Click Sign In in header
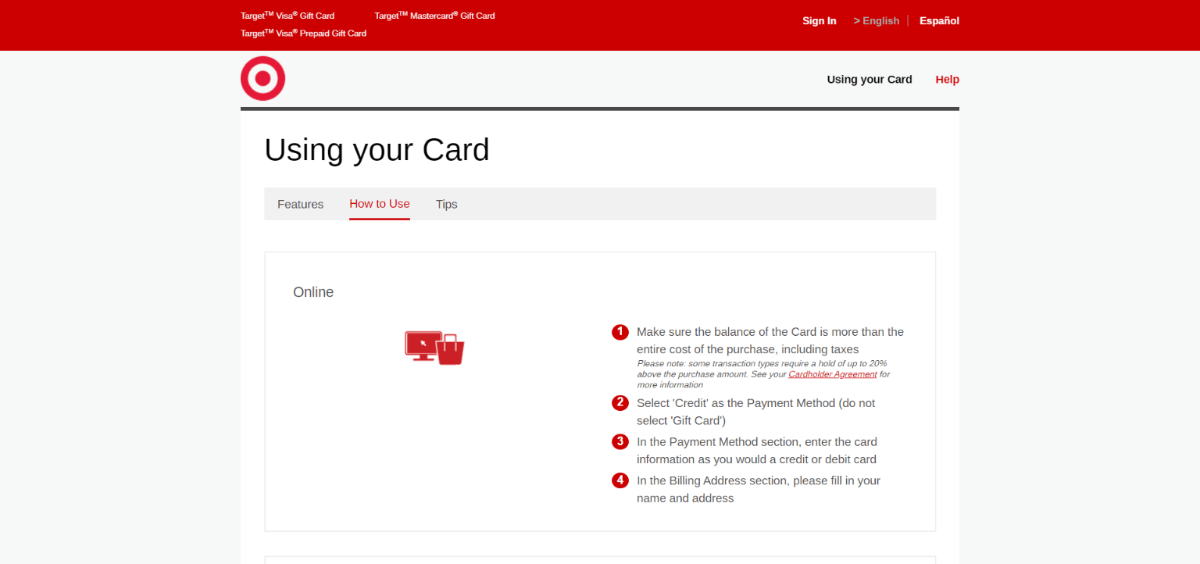Screen dimensions: 1200x564 click(819, 21)
